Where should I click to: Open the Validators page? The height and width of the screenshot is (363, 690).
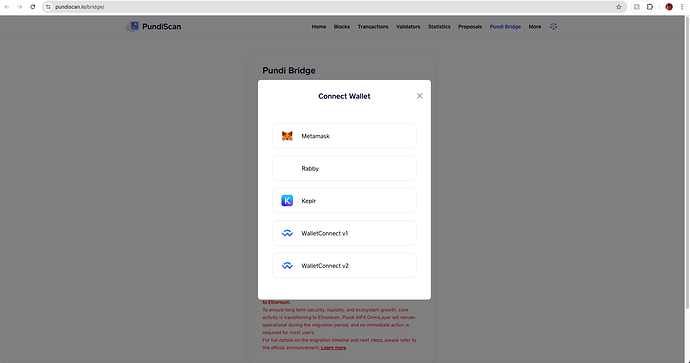pos(408,26)
